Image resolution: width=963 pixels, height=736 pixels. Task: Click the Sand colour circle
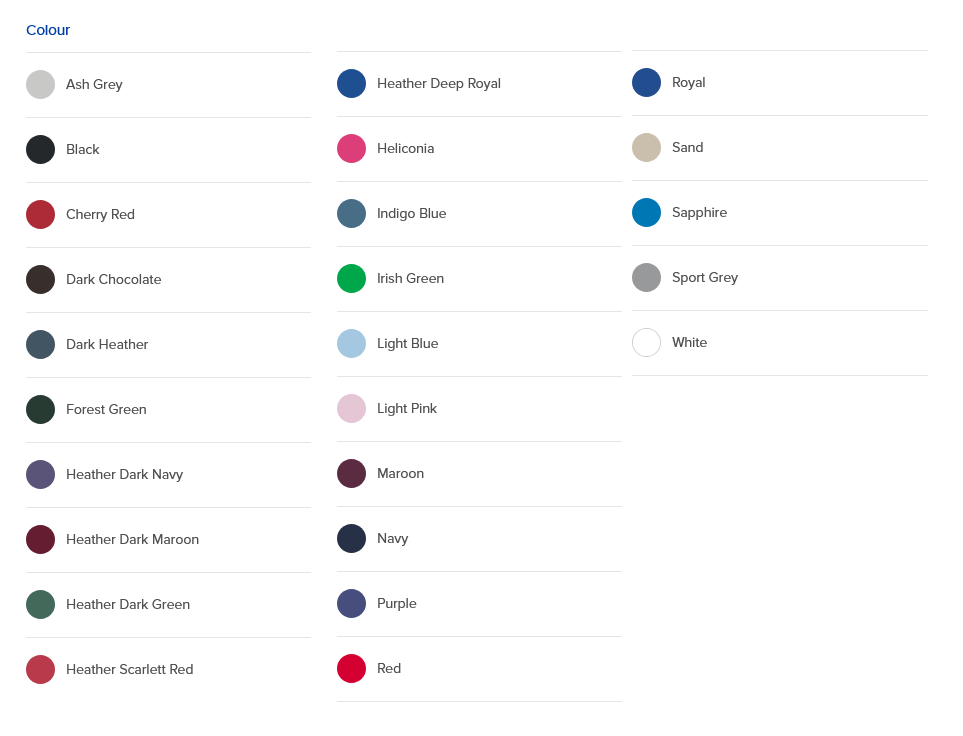pos(646,147)
